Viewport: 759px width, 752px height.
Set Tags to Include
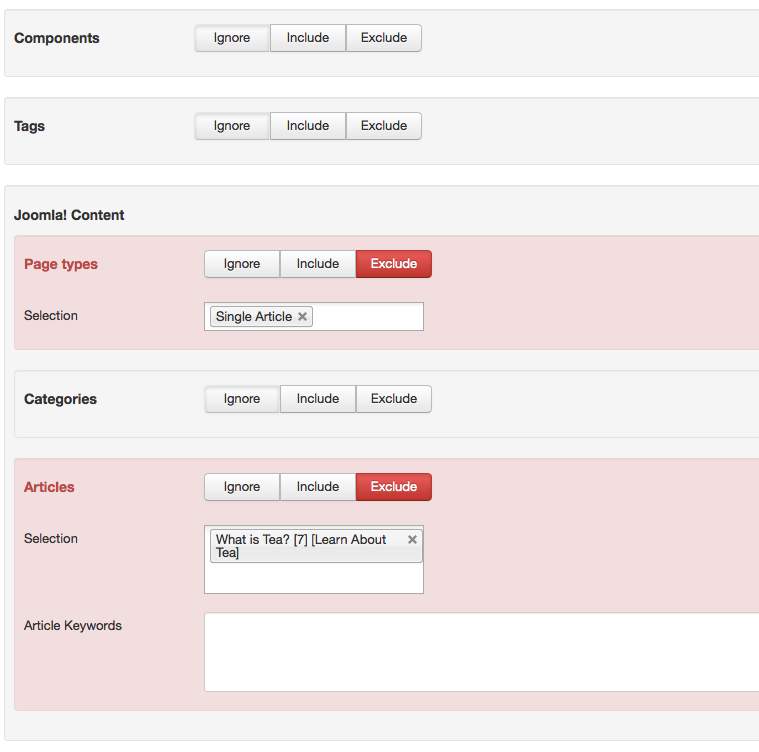point(308,126)
